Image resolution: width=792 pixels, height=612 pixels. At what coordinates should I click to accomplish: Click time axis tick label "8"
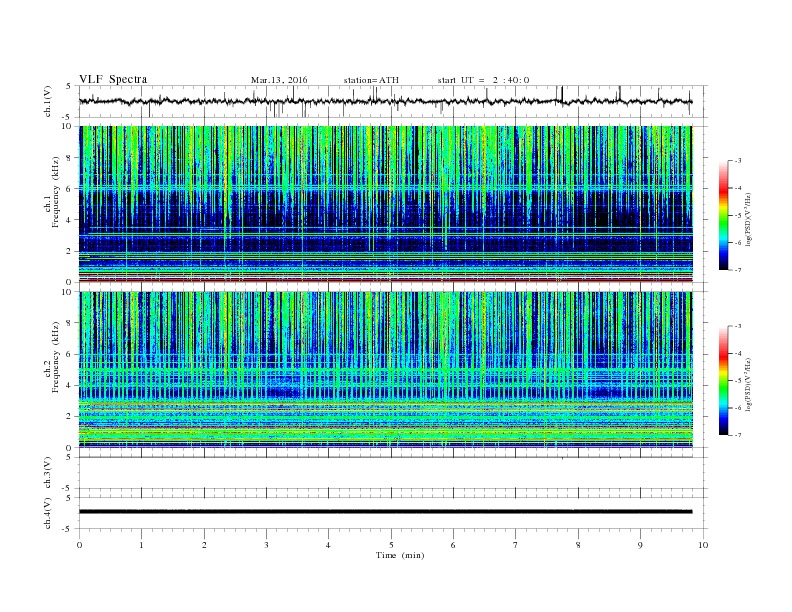[x=578, y=545]
